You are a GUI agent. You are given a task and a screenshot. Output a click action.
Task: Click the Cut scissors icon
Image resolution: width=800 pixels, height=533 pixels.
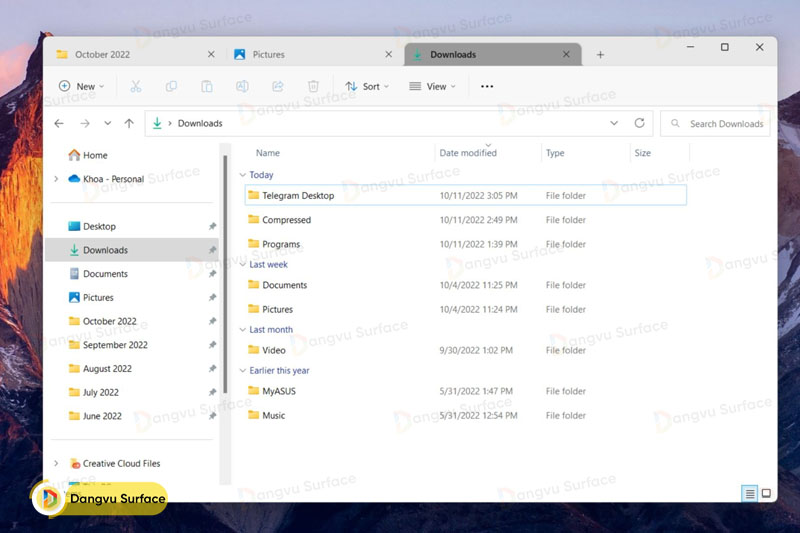135,86
